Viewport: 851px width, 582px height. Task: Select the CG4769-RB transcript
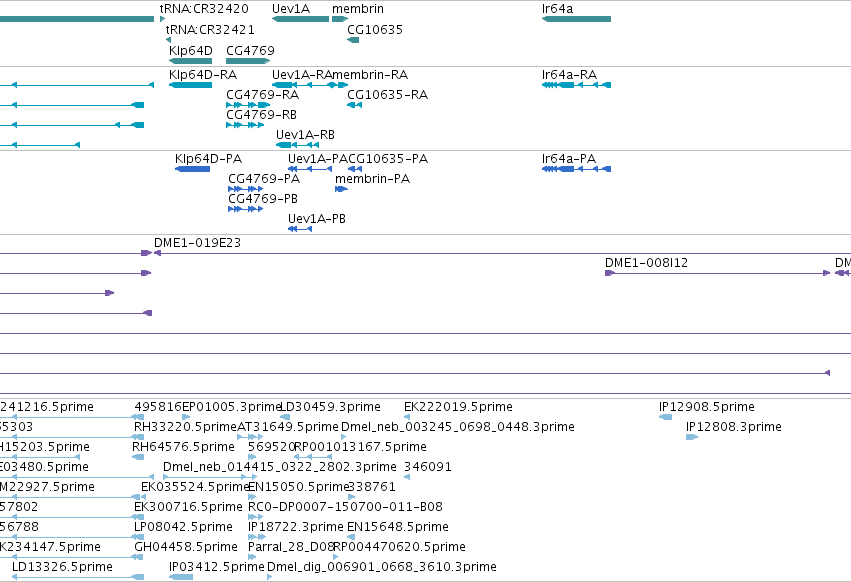[245, 125]
